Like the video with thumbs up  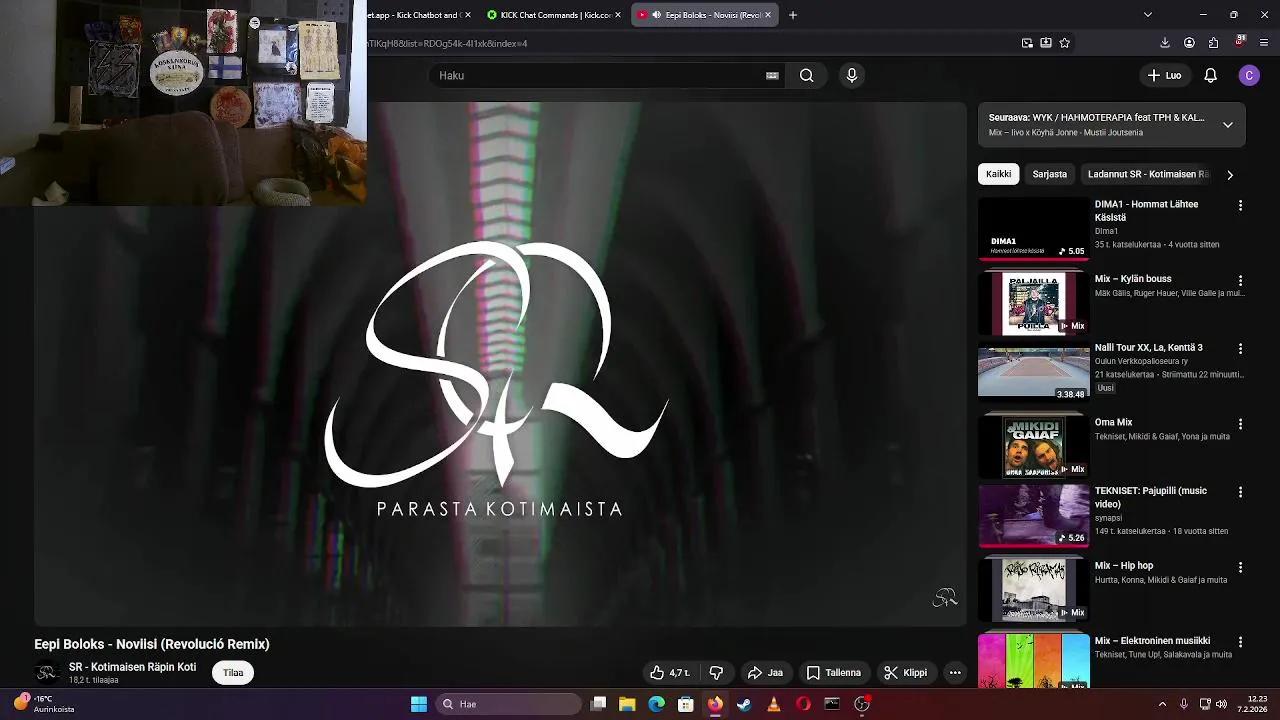657,672
